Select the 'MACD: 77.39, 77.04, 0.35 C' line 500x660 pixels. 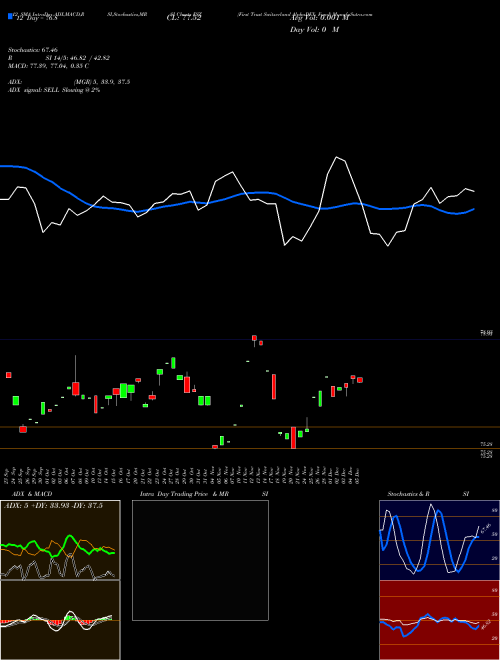click(x=48, y=66)
